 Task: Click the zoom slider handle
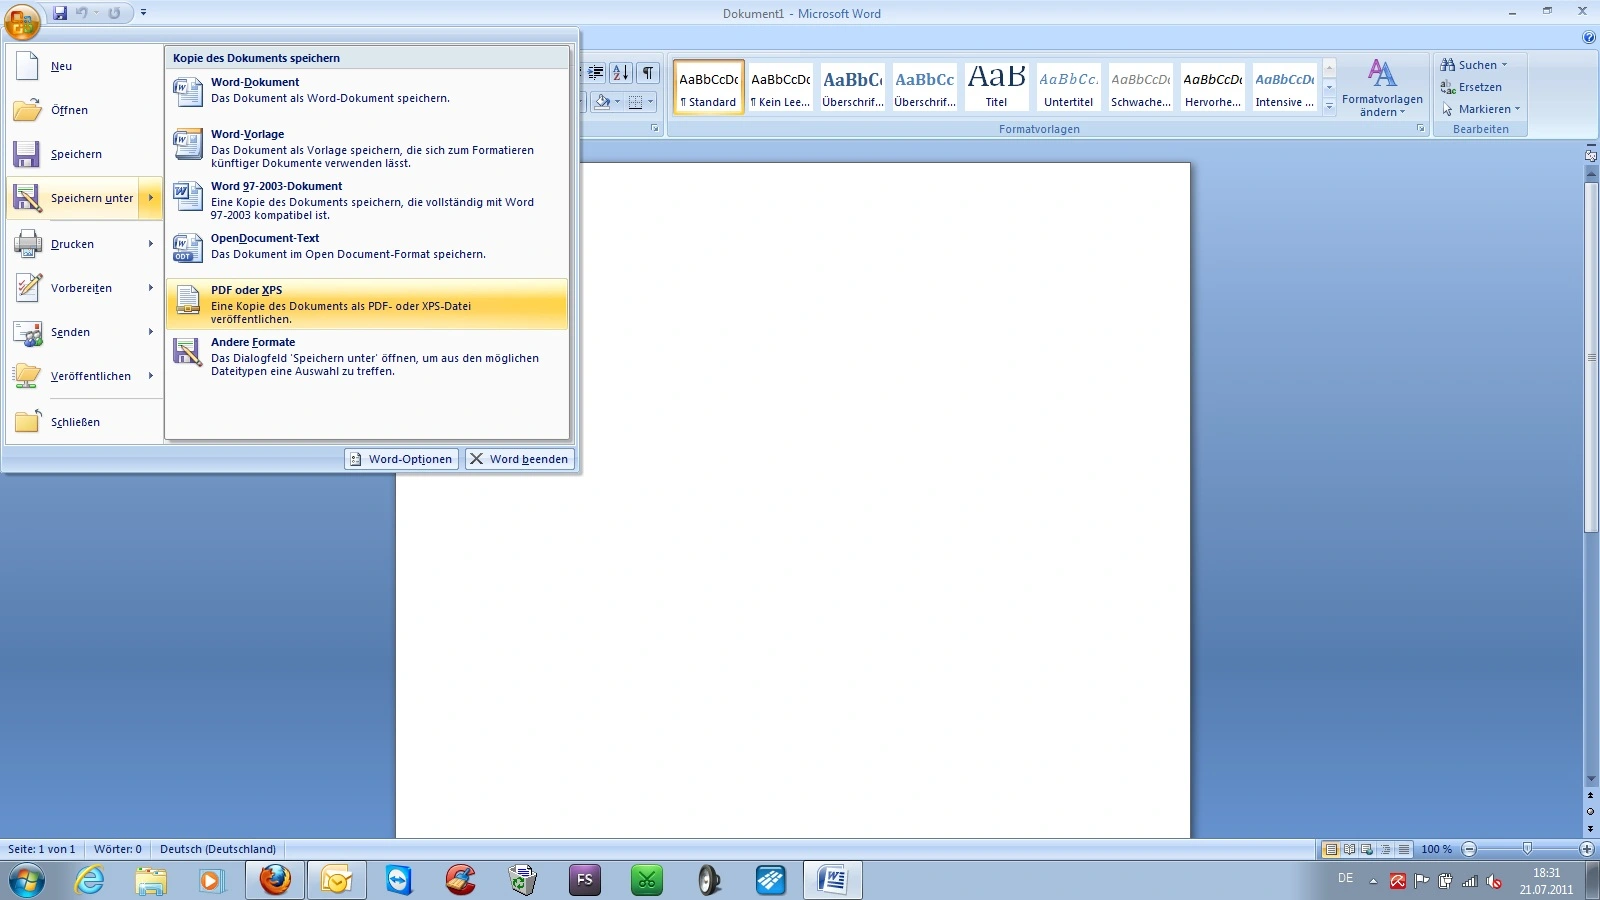click(1527, 849)
